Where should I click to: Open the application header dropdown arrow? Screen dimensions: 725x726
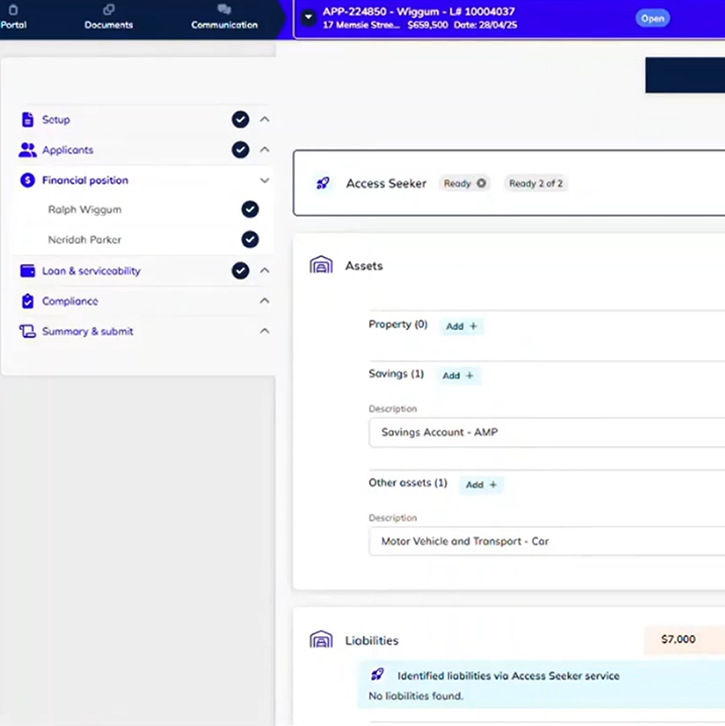[309, 17]
